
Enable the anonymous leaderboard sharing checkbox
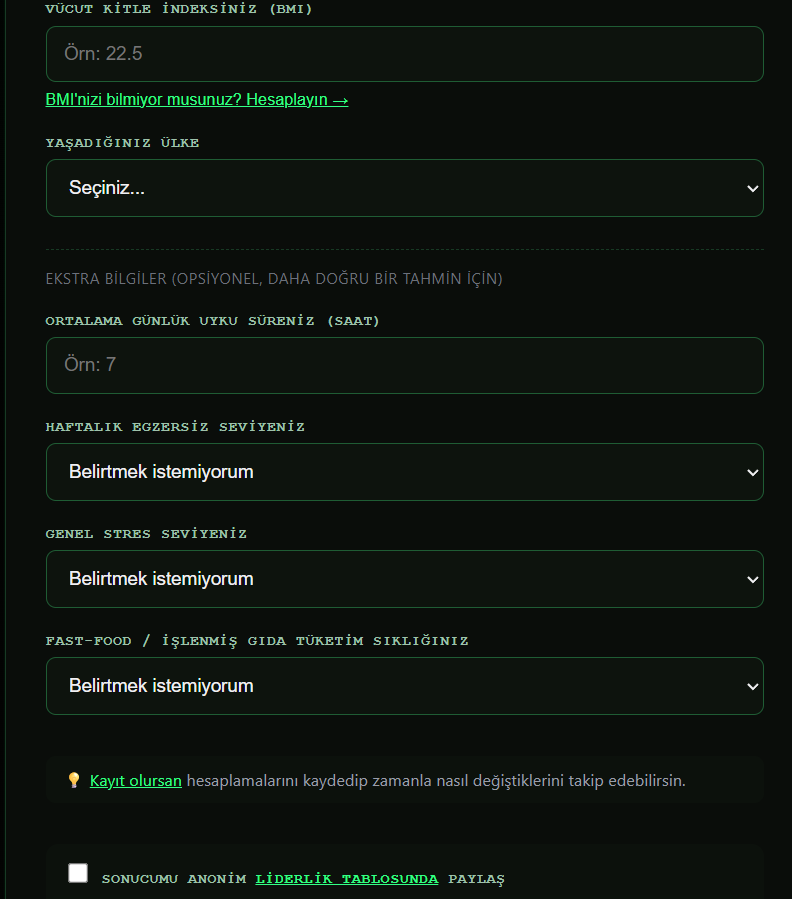point(78,873)
